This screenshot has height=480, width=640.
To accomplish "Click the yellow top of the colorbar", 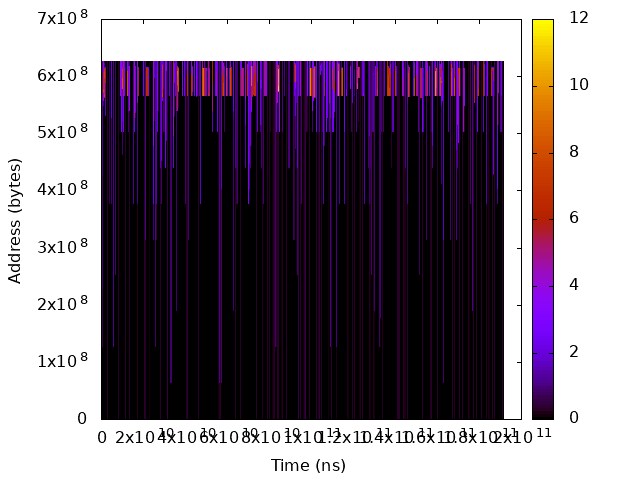I will coord(543,25).
